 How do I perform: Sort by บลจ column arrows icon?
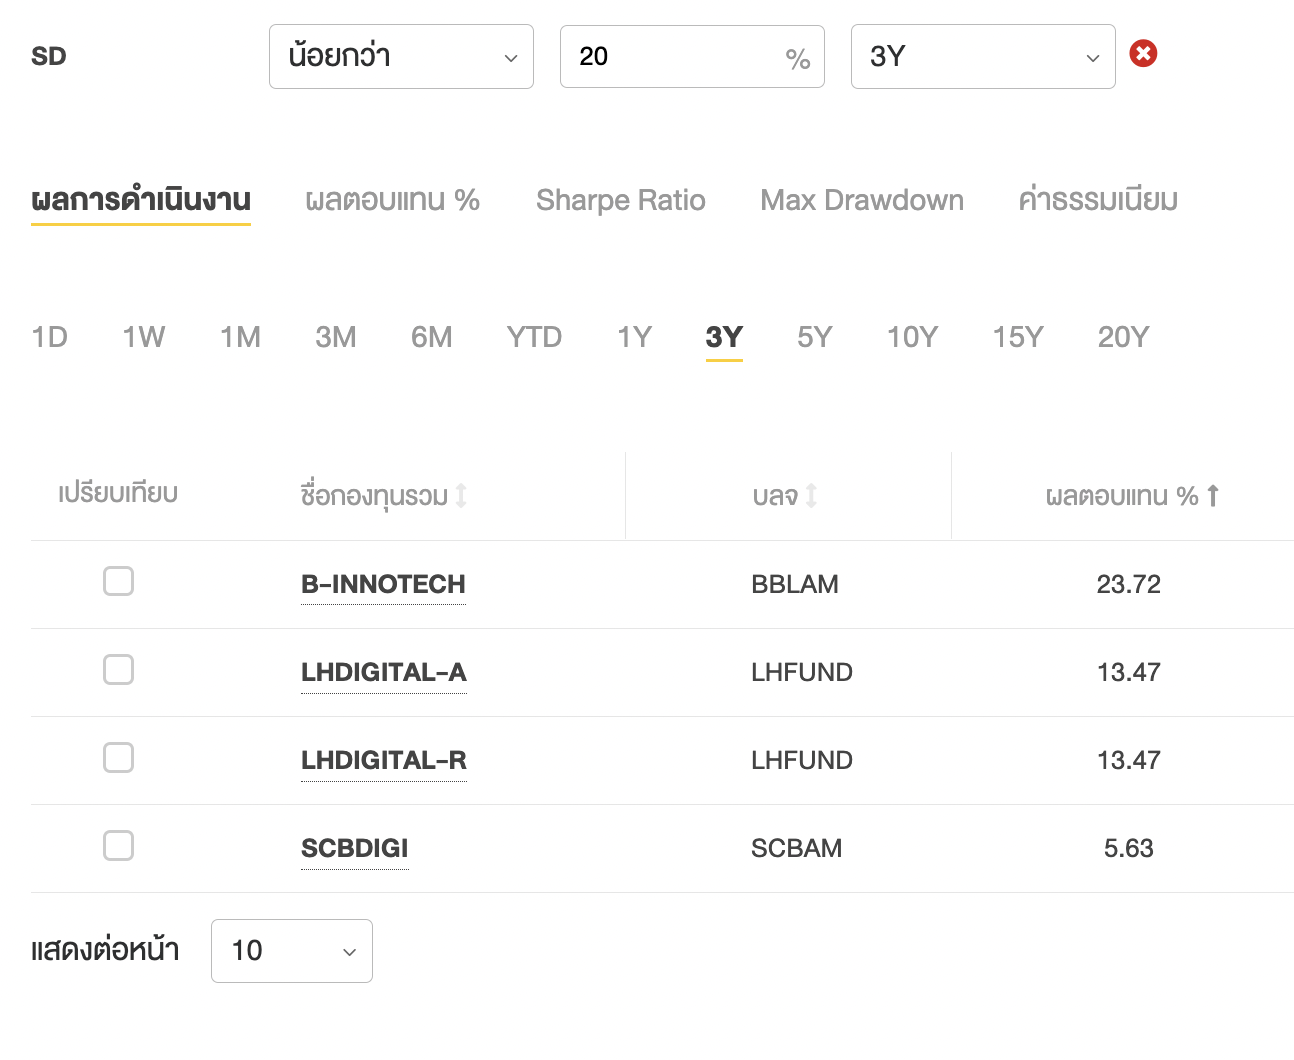pyautogui.click(x=811, y=495)
